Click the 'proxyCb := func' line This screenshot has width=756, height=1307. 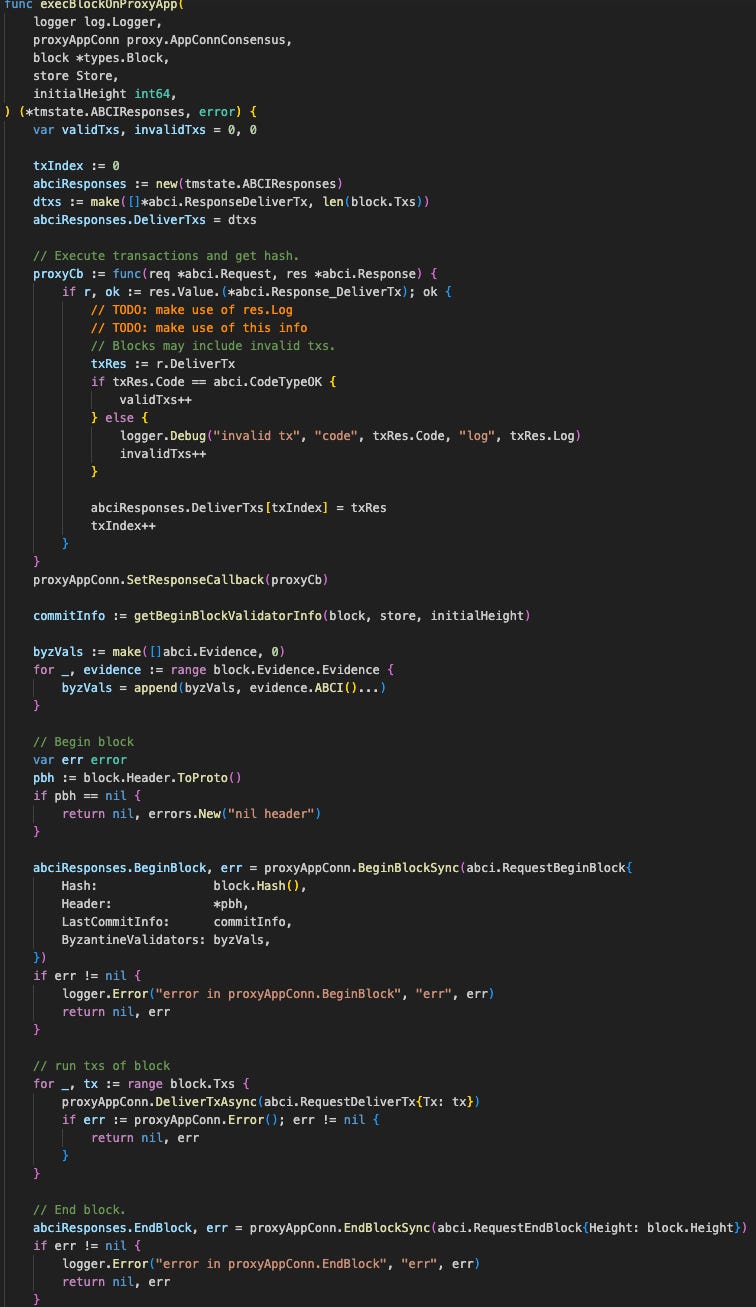tap(235, 273)
